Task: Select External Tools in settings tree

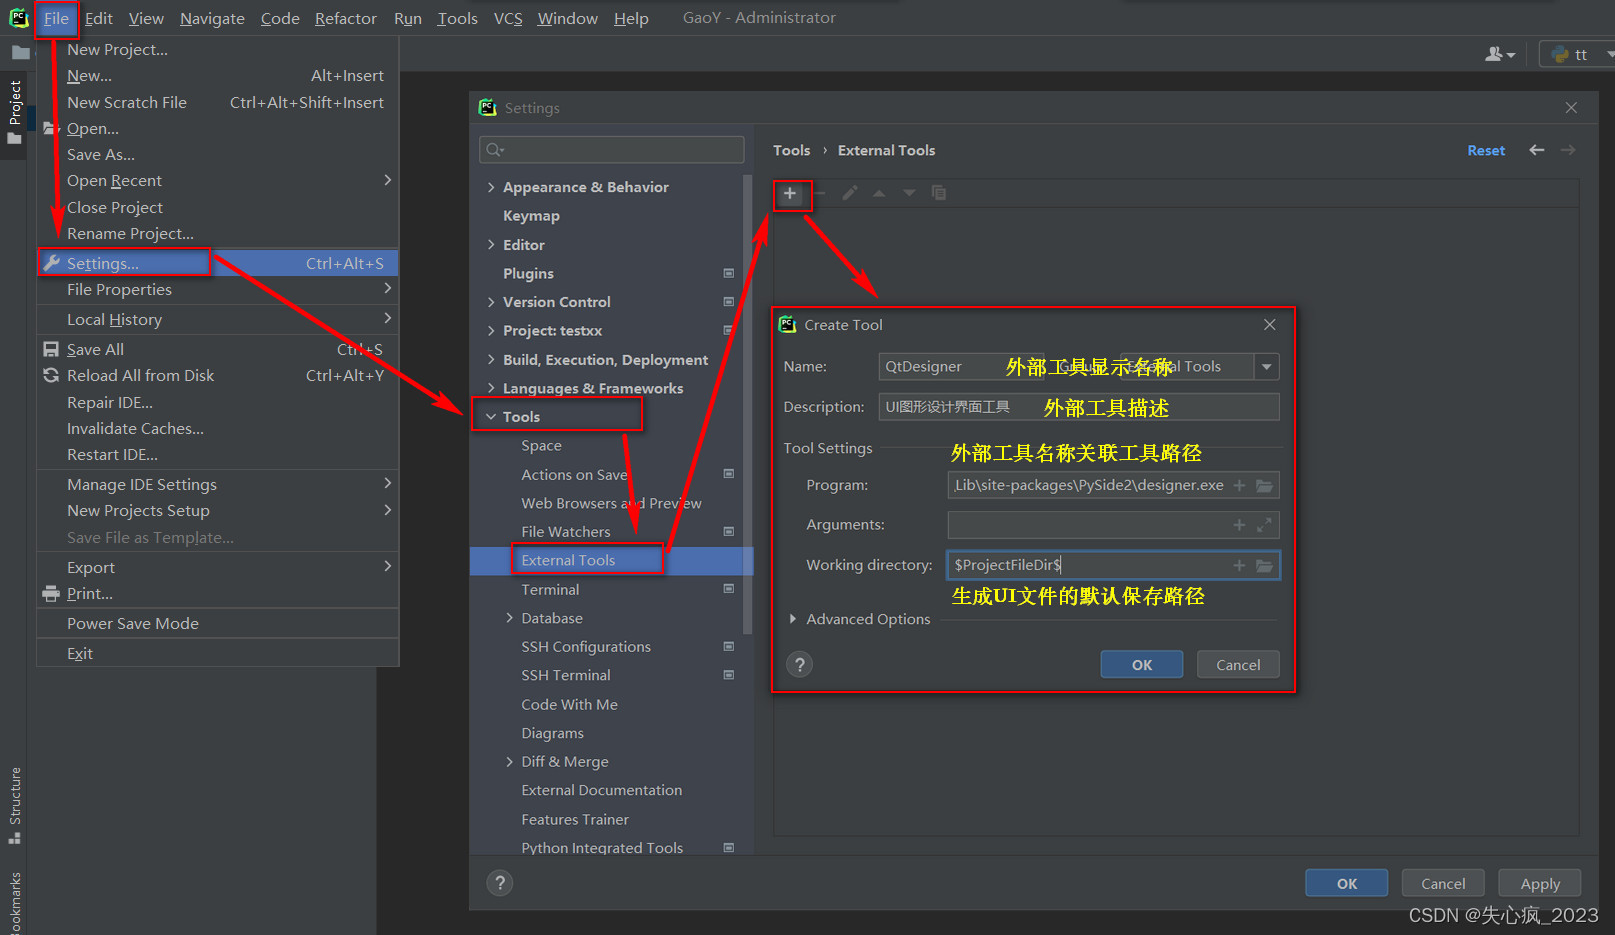Action: point(611,560)
